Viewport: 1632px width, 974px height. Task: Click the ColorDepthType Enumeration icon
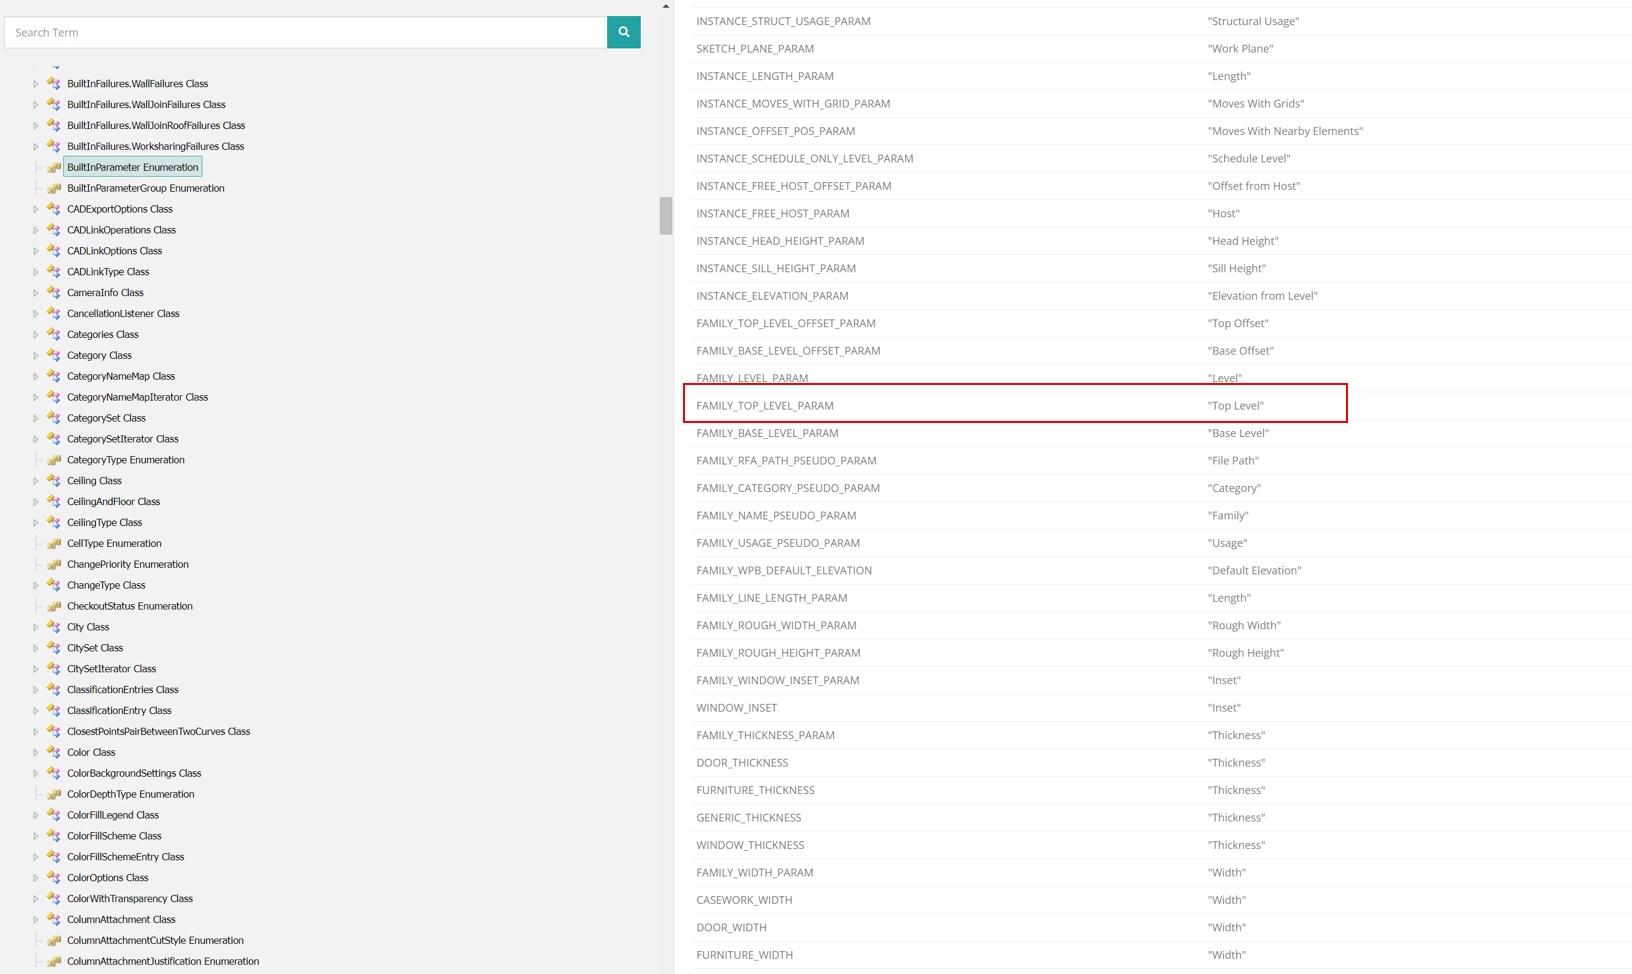click(x=54, y=795)
